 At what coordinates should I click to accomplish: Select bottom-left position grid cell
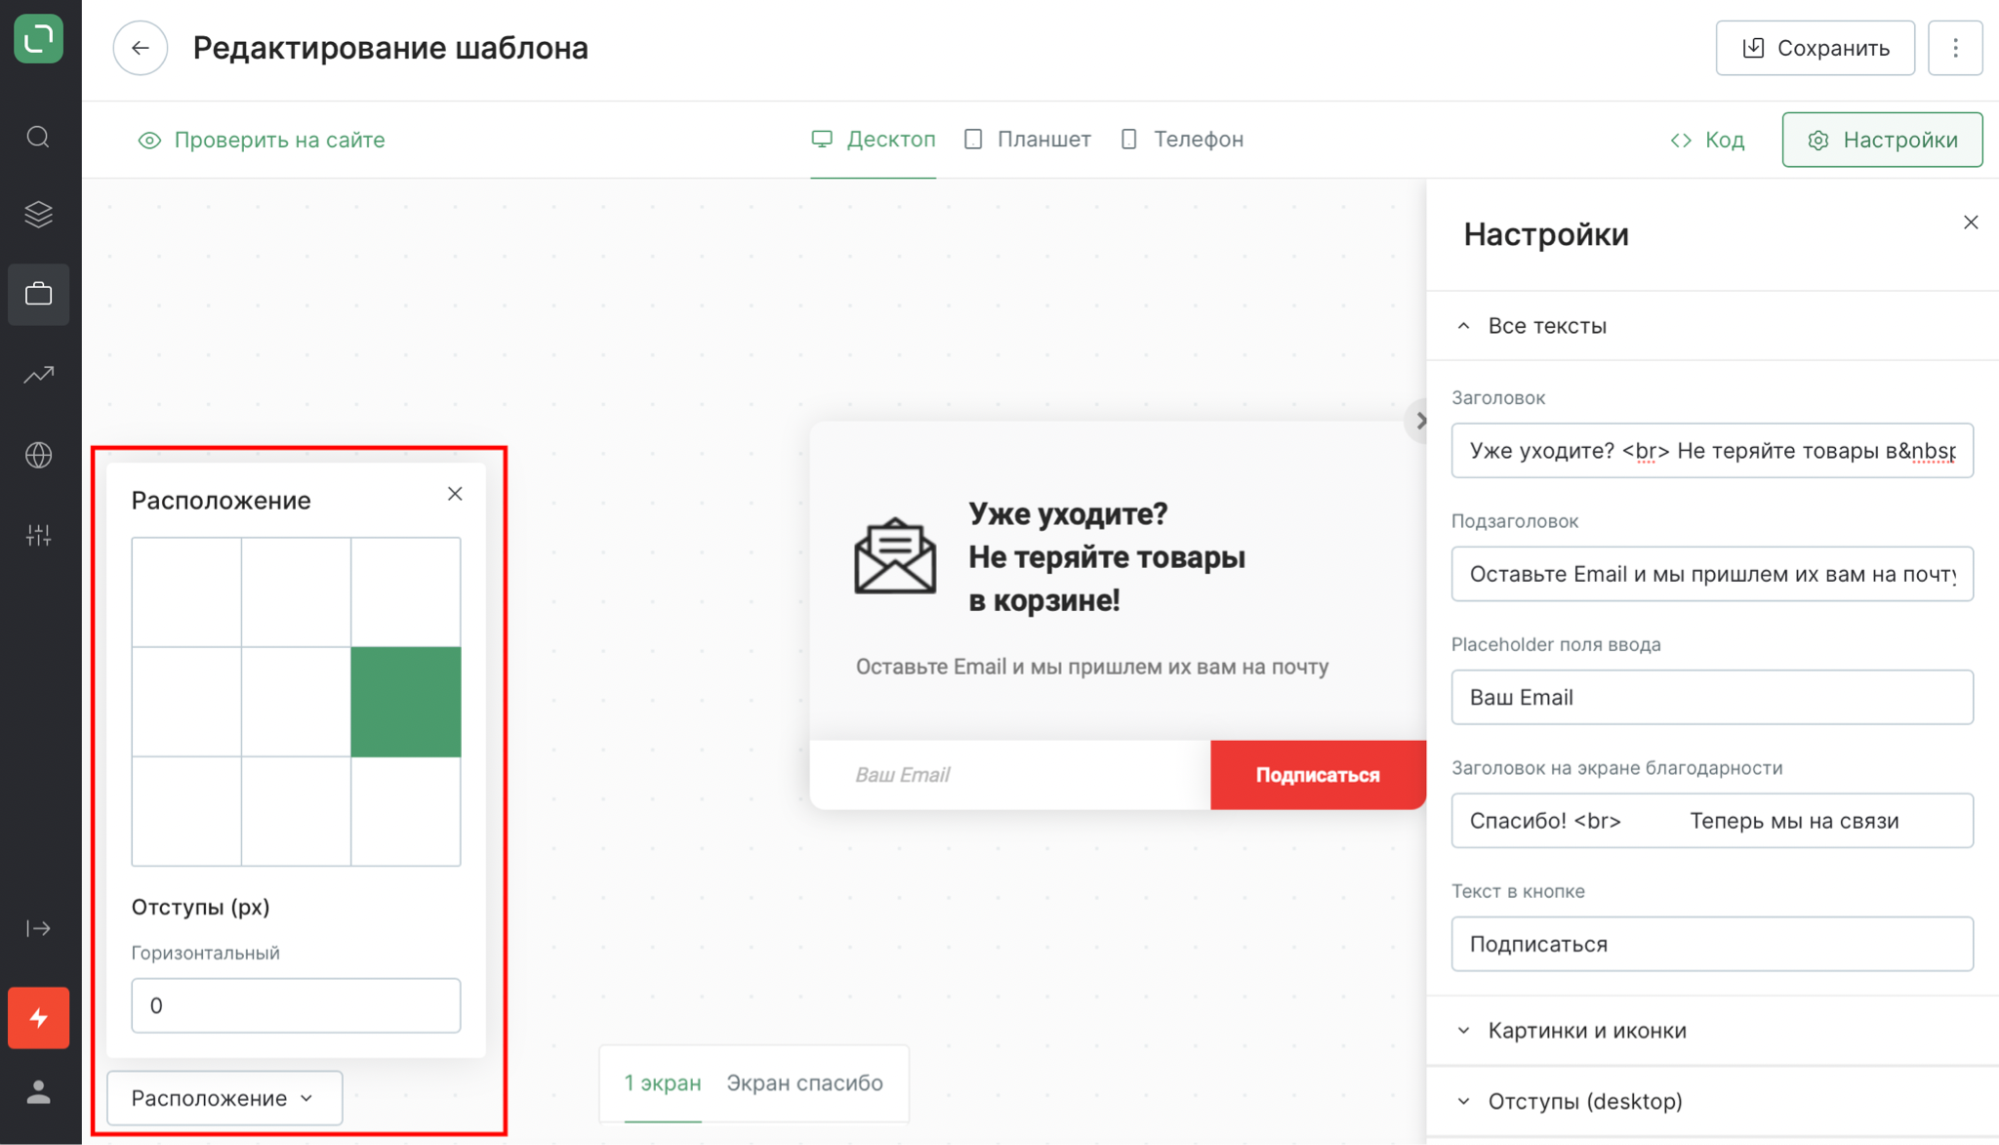[186, 811]
